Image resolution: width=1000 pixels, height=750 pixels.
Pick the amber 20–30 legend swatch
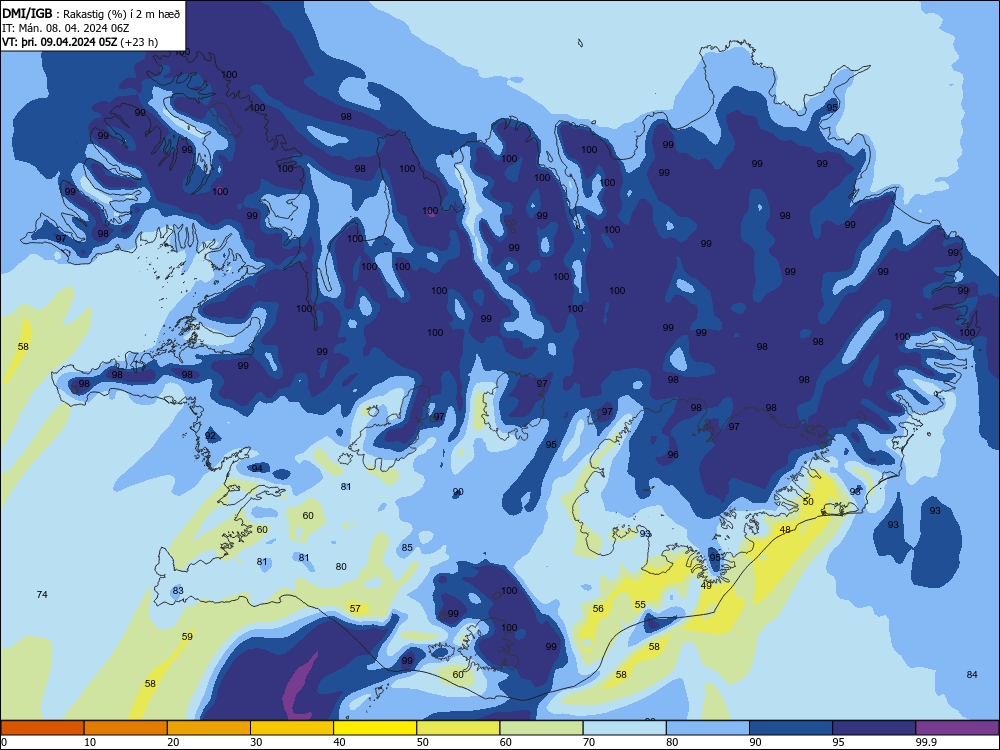pos(209,728)
